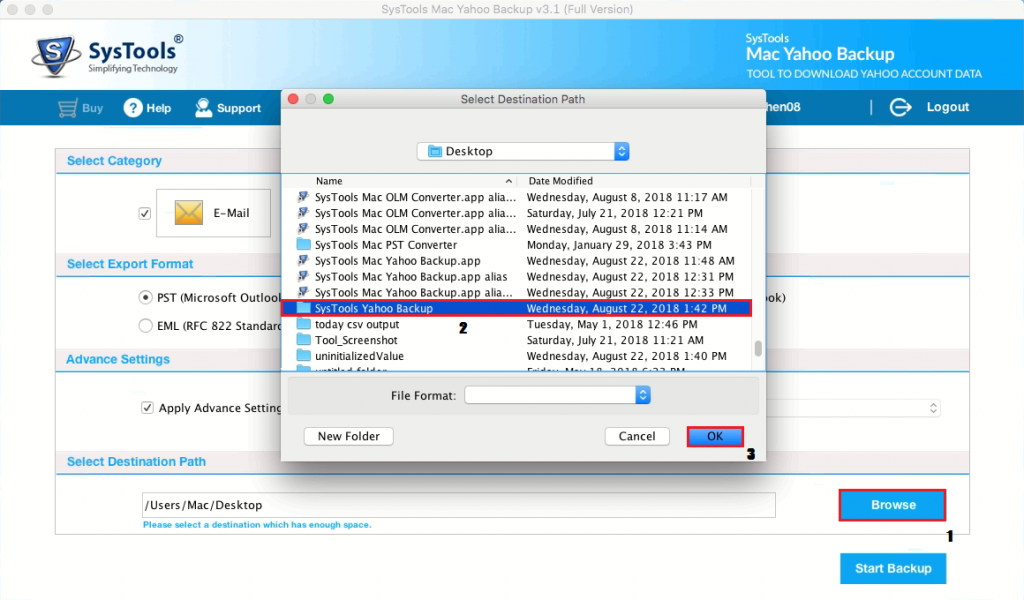Click the E-Mail envelope icon
1024x600 pixels.
189,213
